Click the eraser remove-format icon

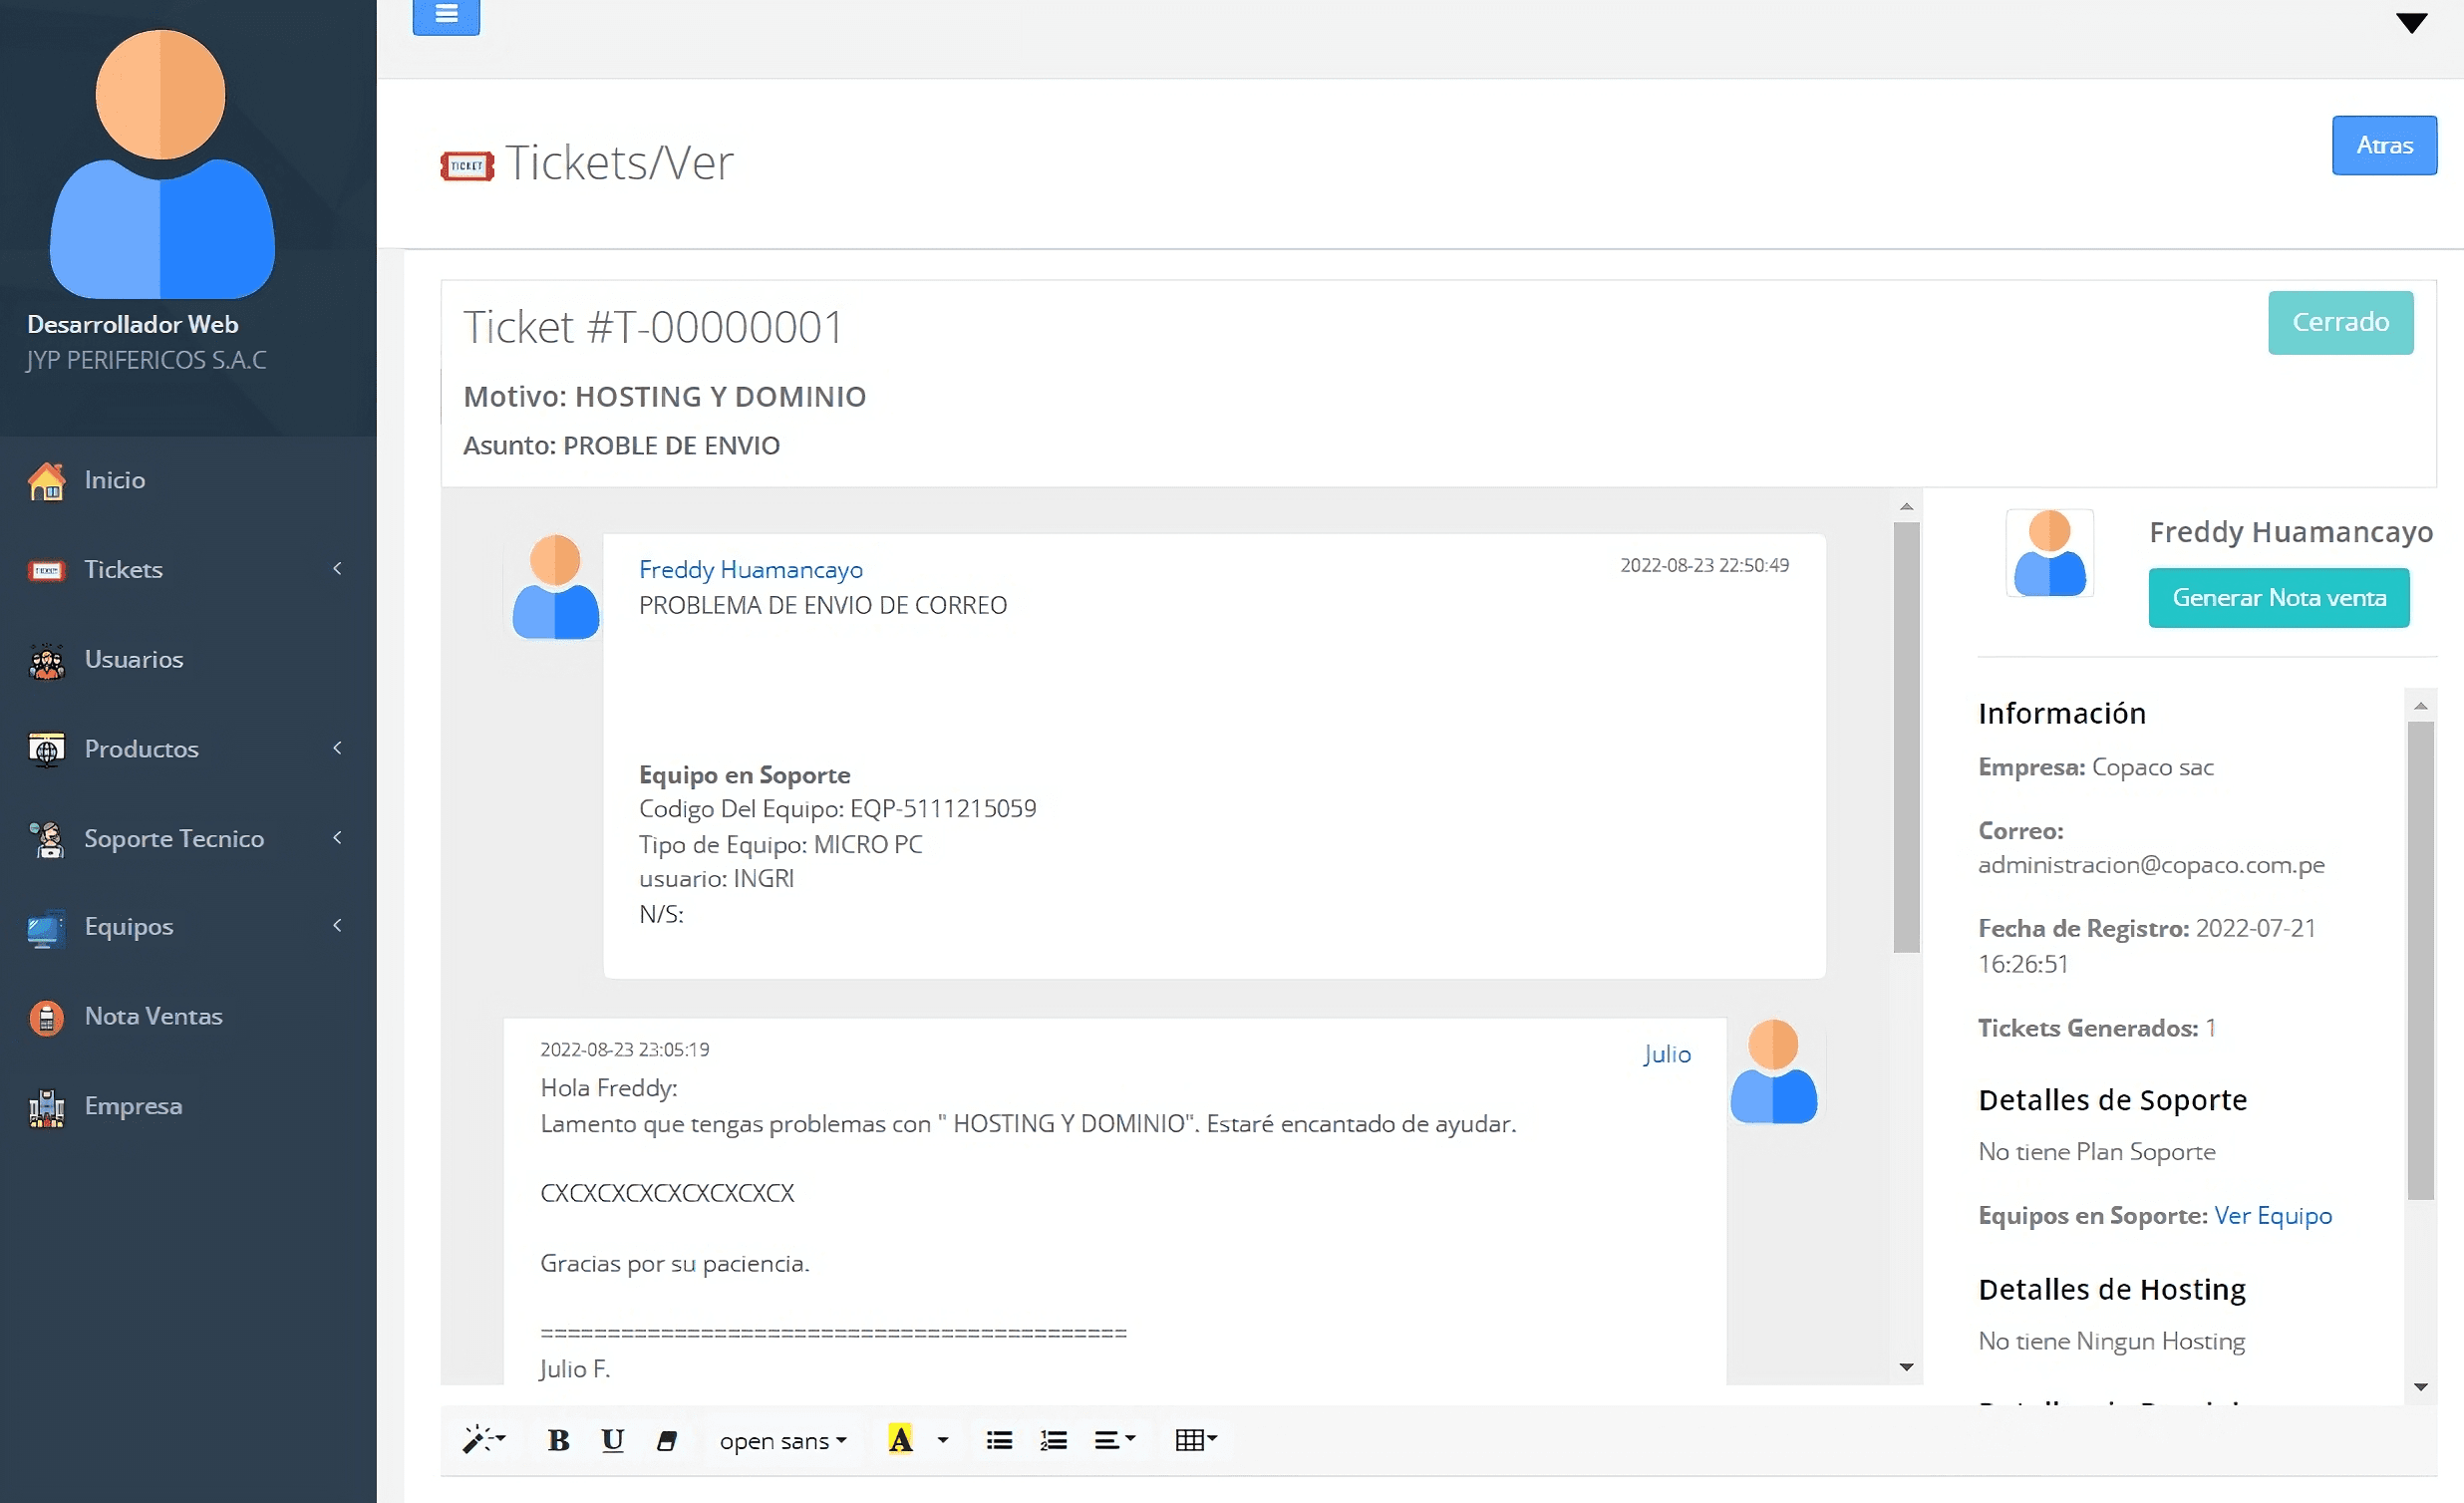[666, 1440]
